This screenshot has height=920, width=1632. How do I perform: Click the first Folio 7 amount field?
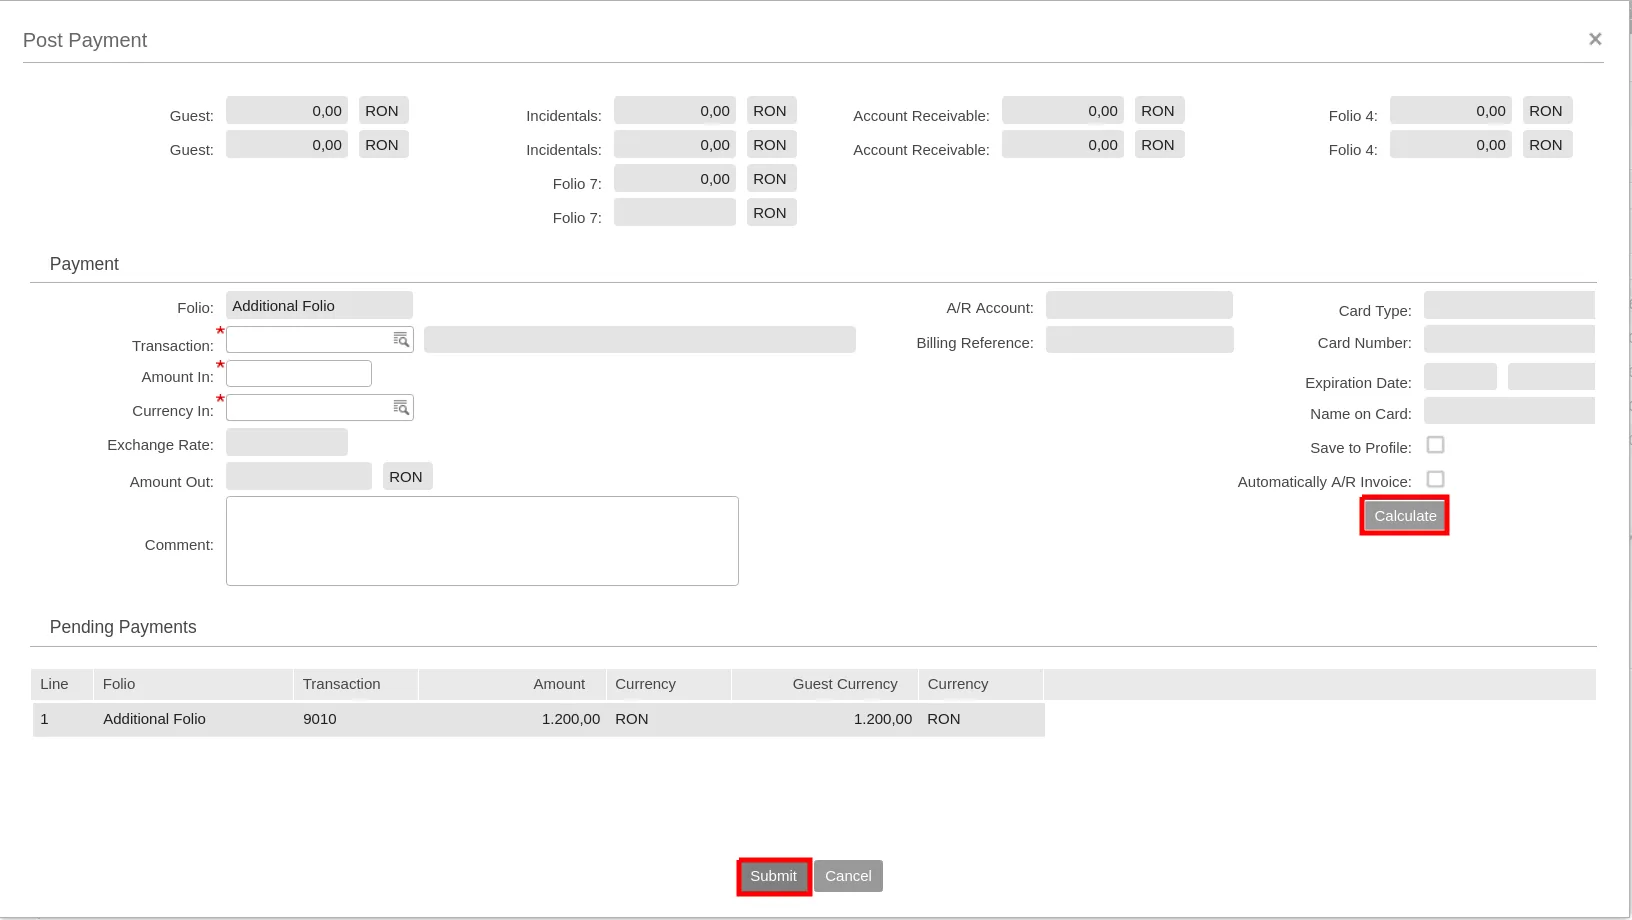point(675,178)
